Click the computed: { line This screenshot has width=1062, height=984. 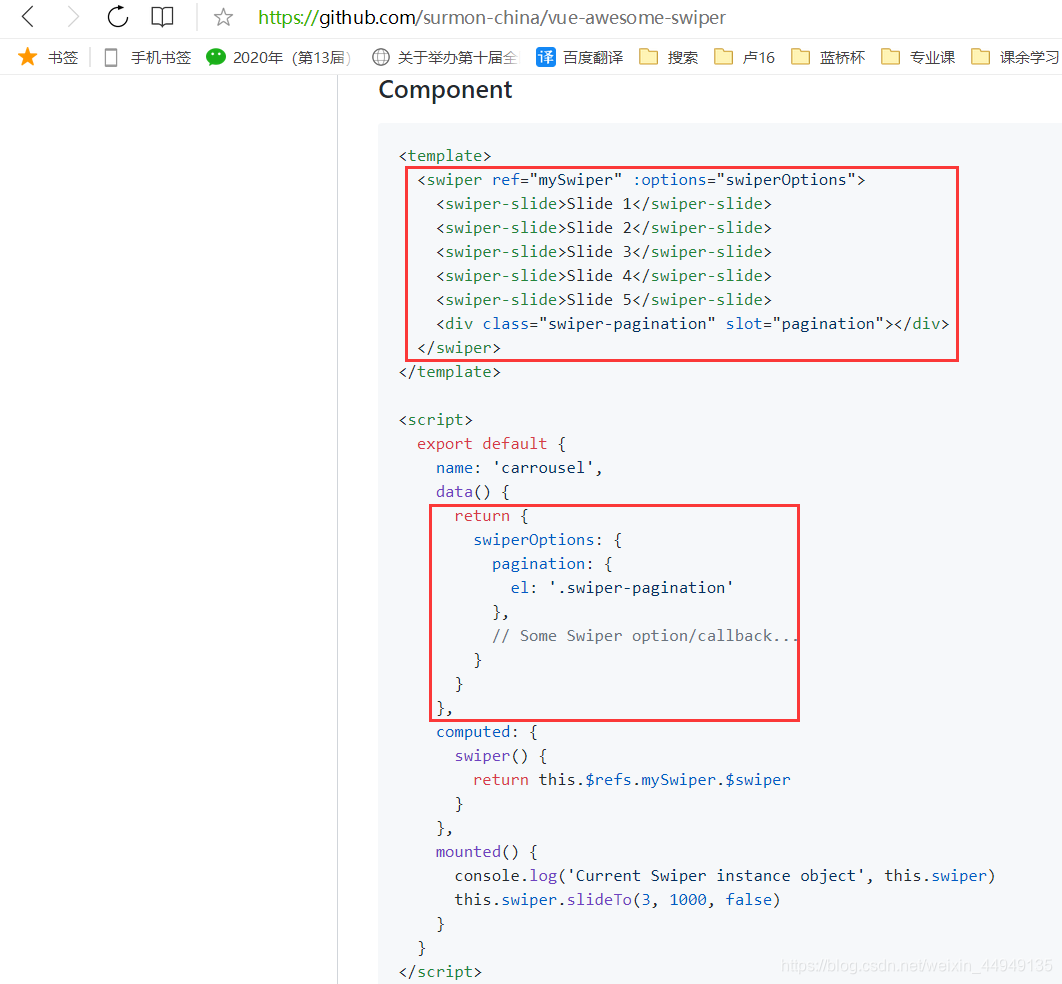(x=486, y=732)
